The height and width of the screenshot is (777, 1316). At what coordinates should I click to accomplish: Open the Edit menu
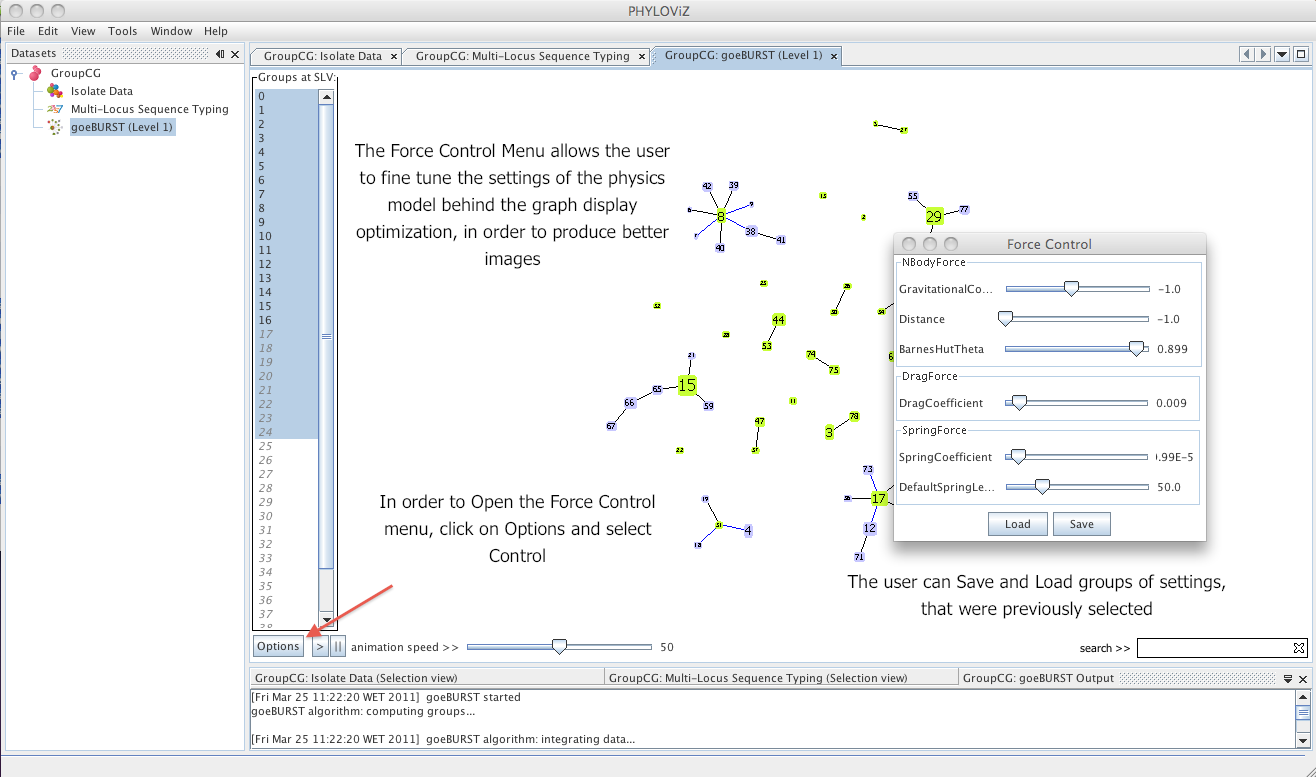pos(48,31)
